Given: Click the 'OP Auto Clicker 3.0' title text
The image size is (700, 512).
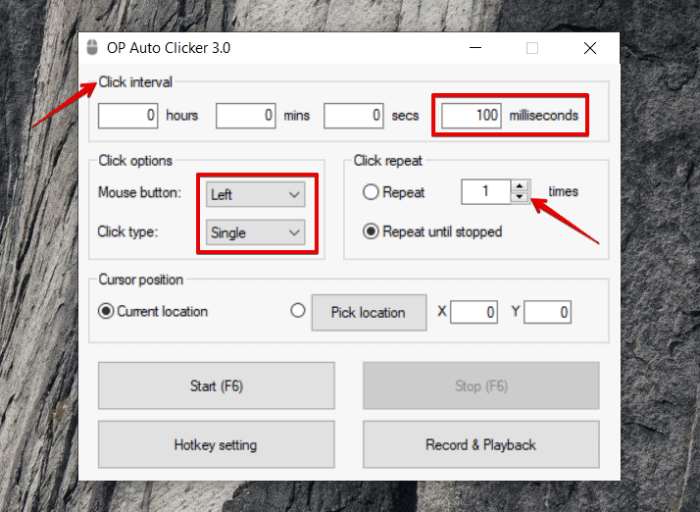Looking at the screenshot, I should tap(169, 48).
